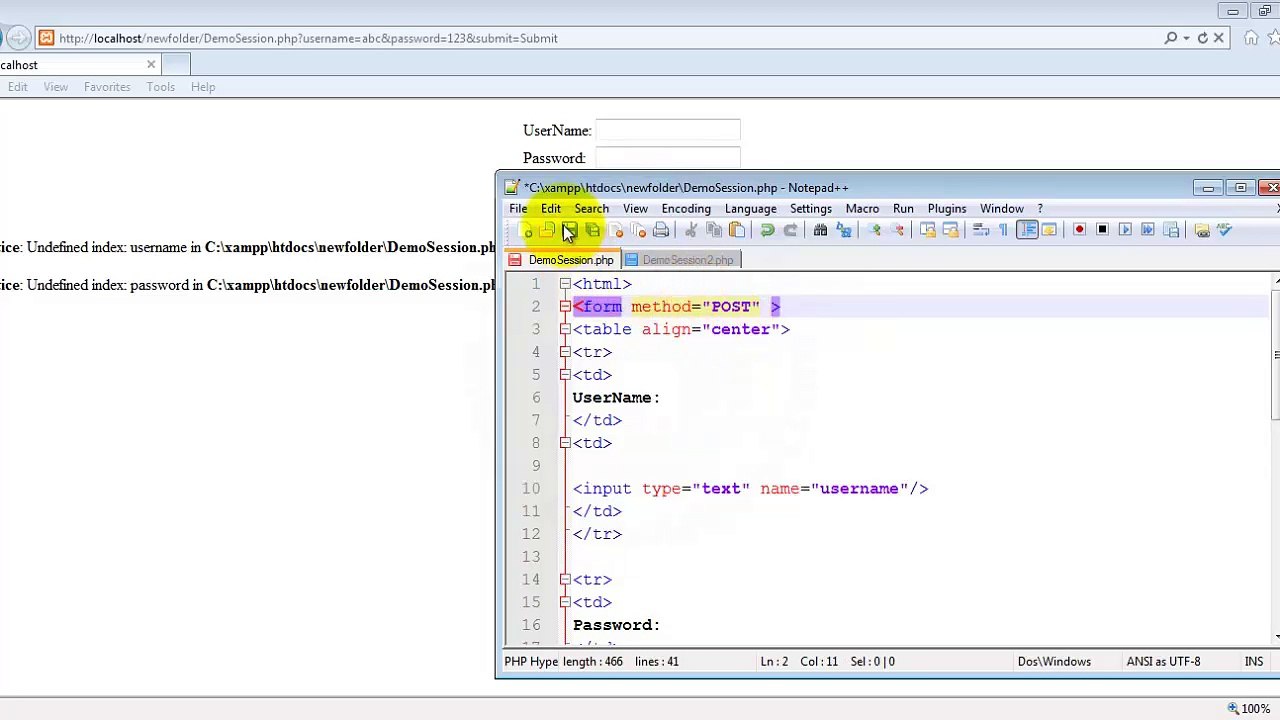The height and width of the screenshot is (720, 1280).
Task: Click the ANSI as UTF-8 status entry
Action: [1163, 661]
